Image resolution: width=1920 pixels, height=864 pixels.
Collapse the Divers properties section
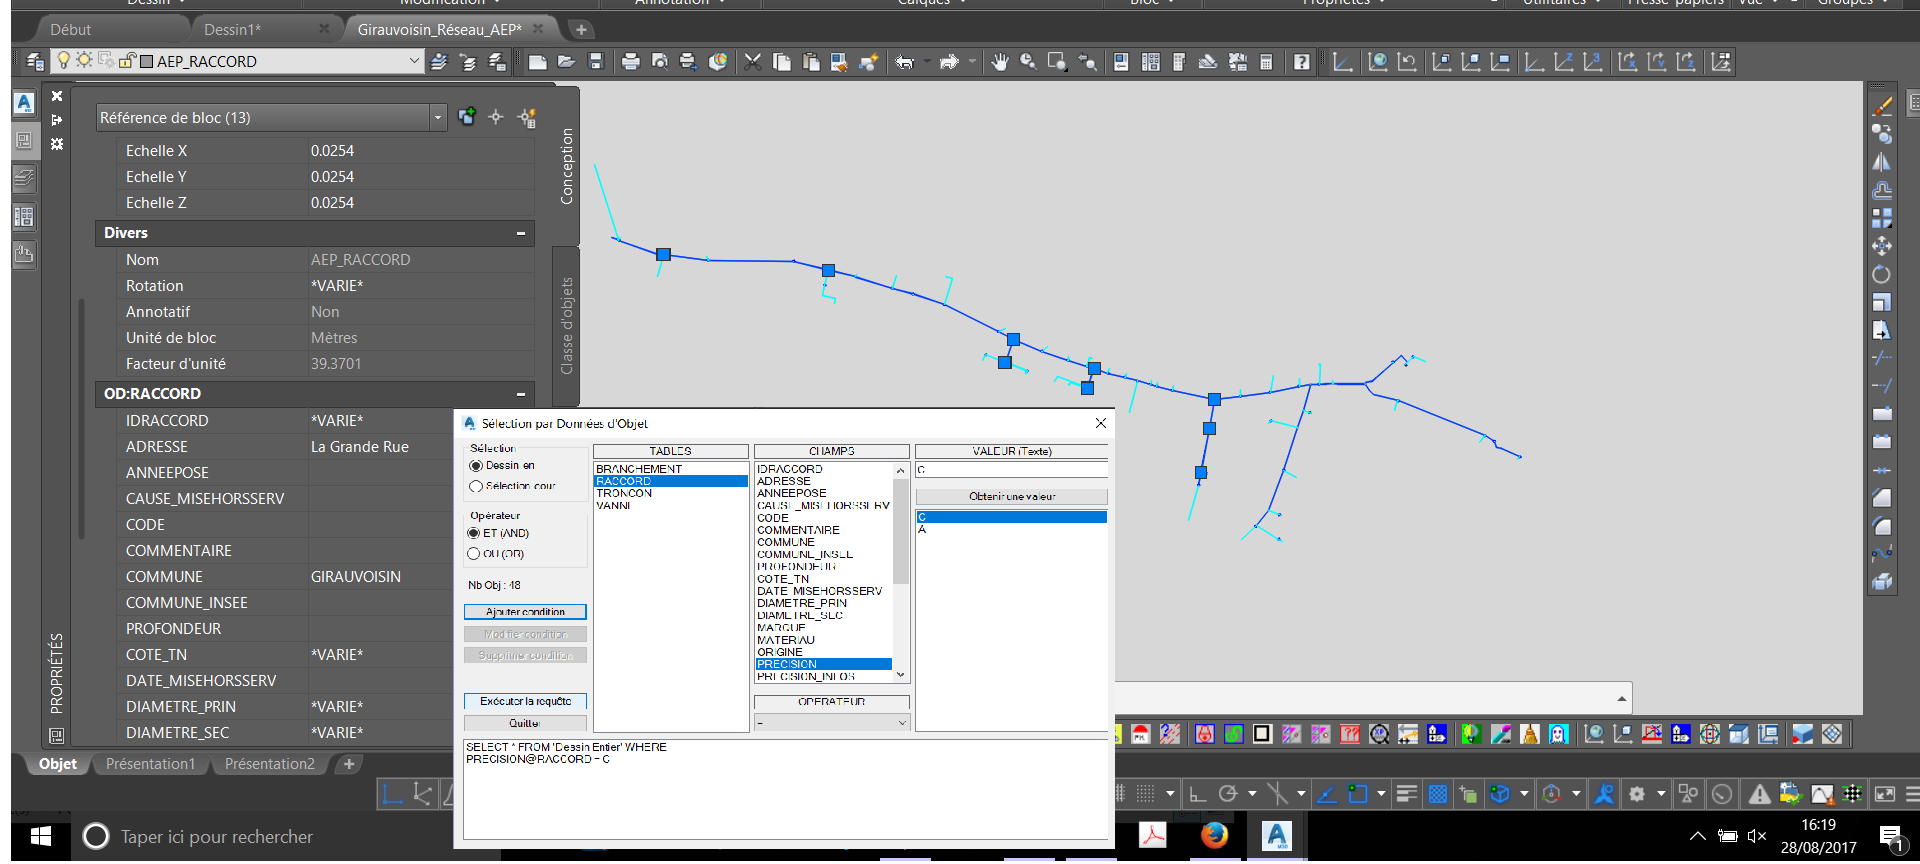(520, 233)
